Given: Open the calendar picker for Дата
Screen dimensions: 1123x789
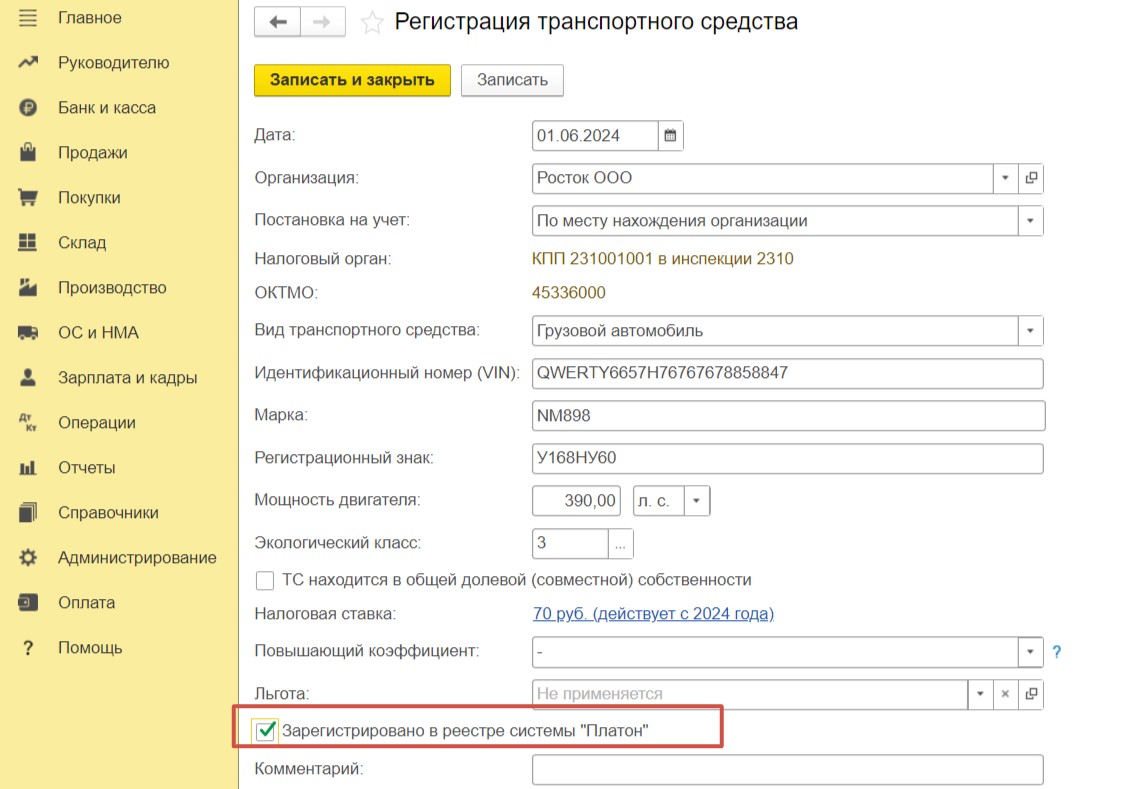Looking at the screenshot, I should 670,135.
